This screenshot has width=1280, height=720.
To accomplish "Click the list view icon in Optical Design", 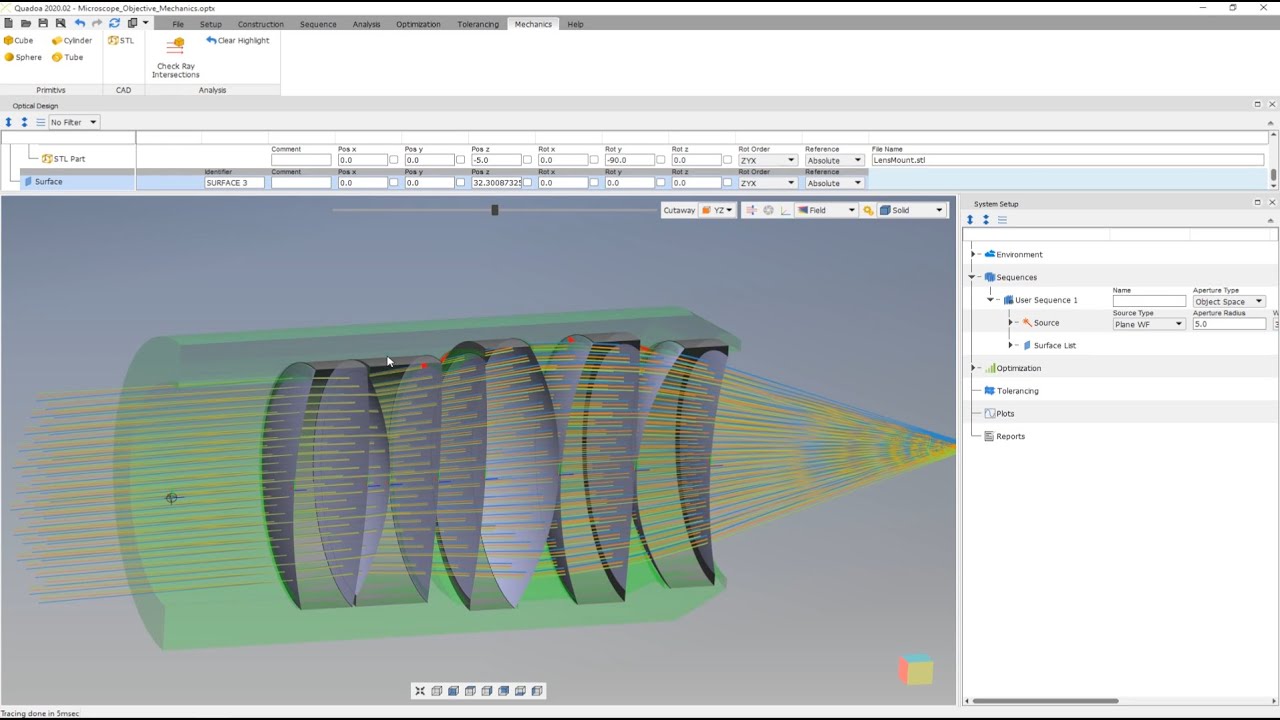I will tap(40, 122).
